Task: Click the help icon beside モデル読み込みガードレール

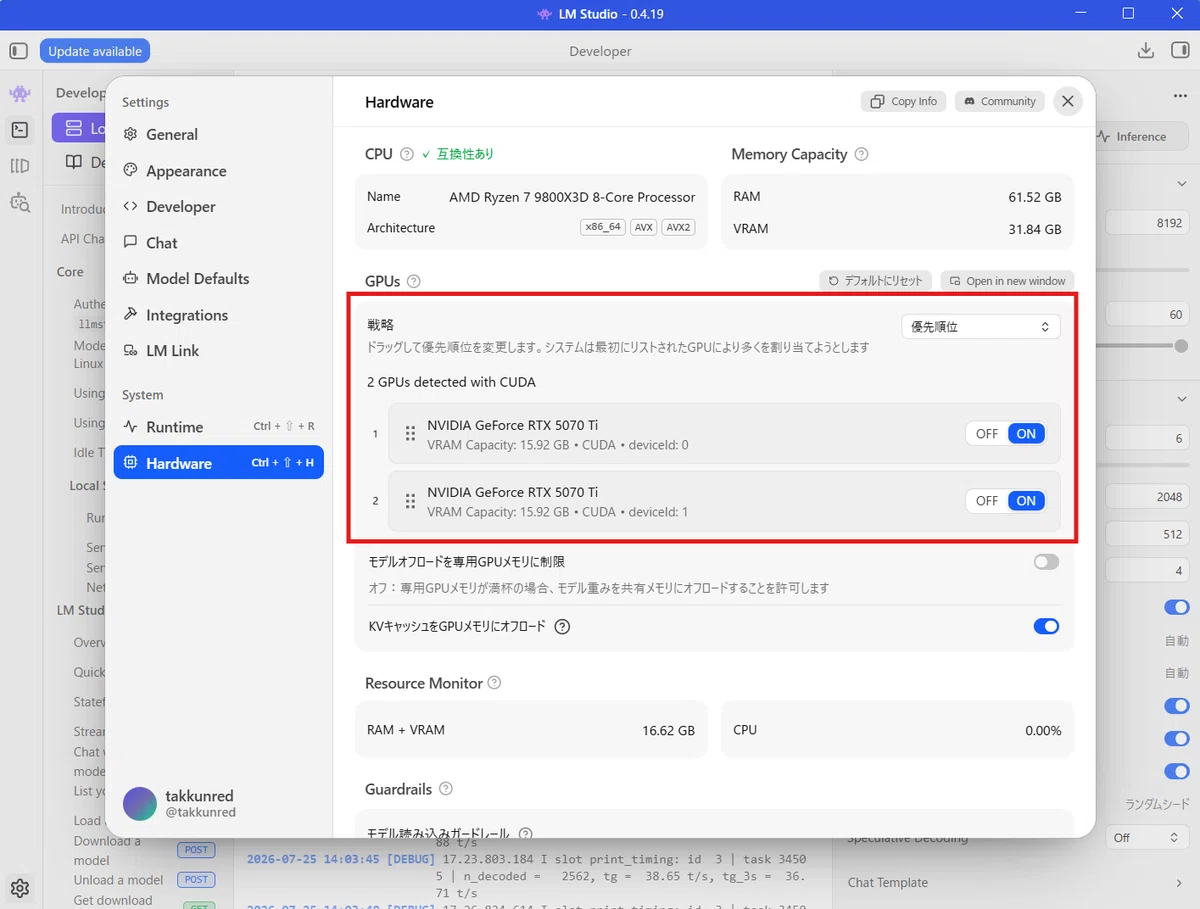Action: [525, 833]
